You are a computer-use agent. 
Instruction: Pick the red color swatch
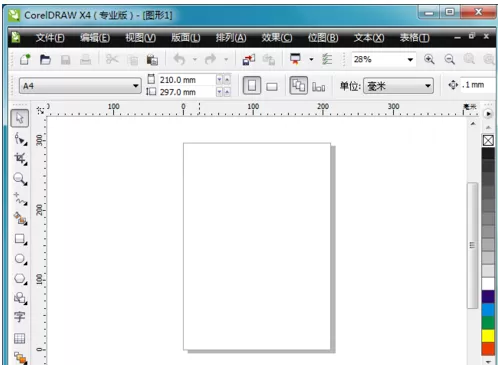point(488,349)
